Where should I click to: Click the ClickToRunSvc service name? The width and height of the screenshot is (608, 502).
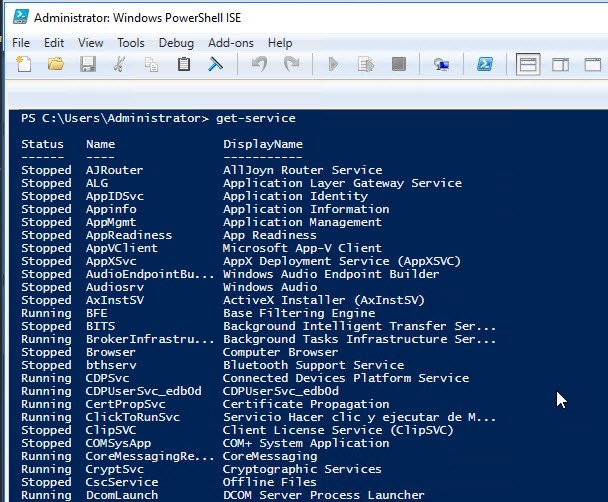[x=133, y=417]
